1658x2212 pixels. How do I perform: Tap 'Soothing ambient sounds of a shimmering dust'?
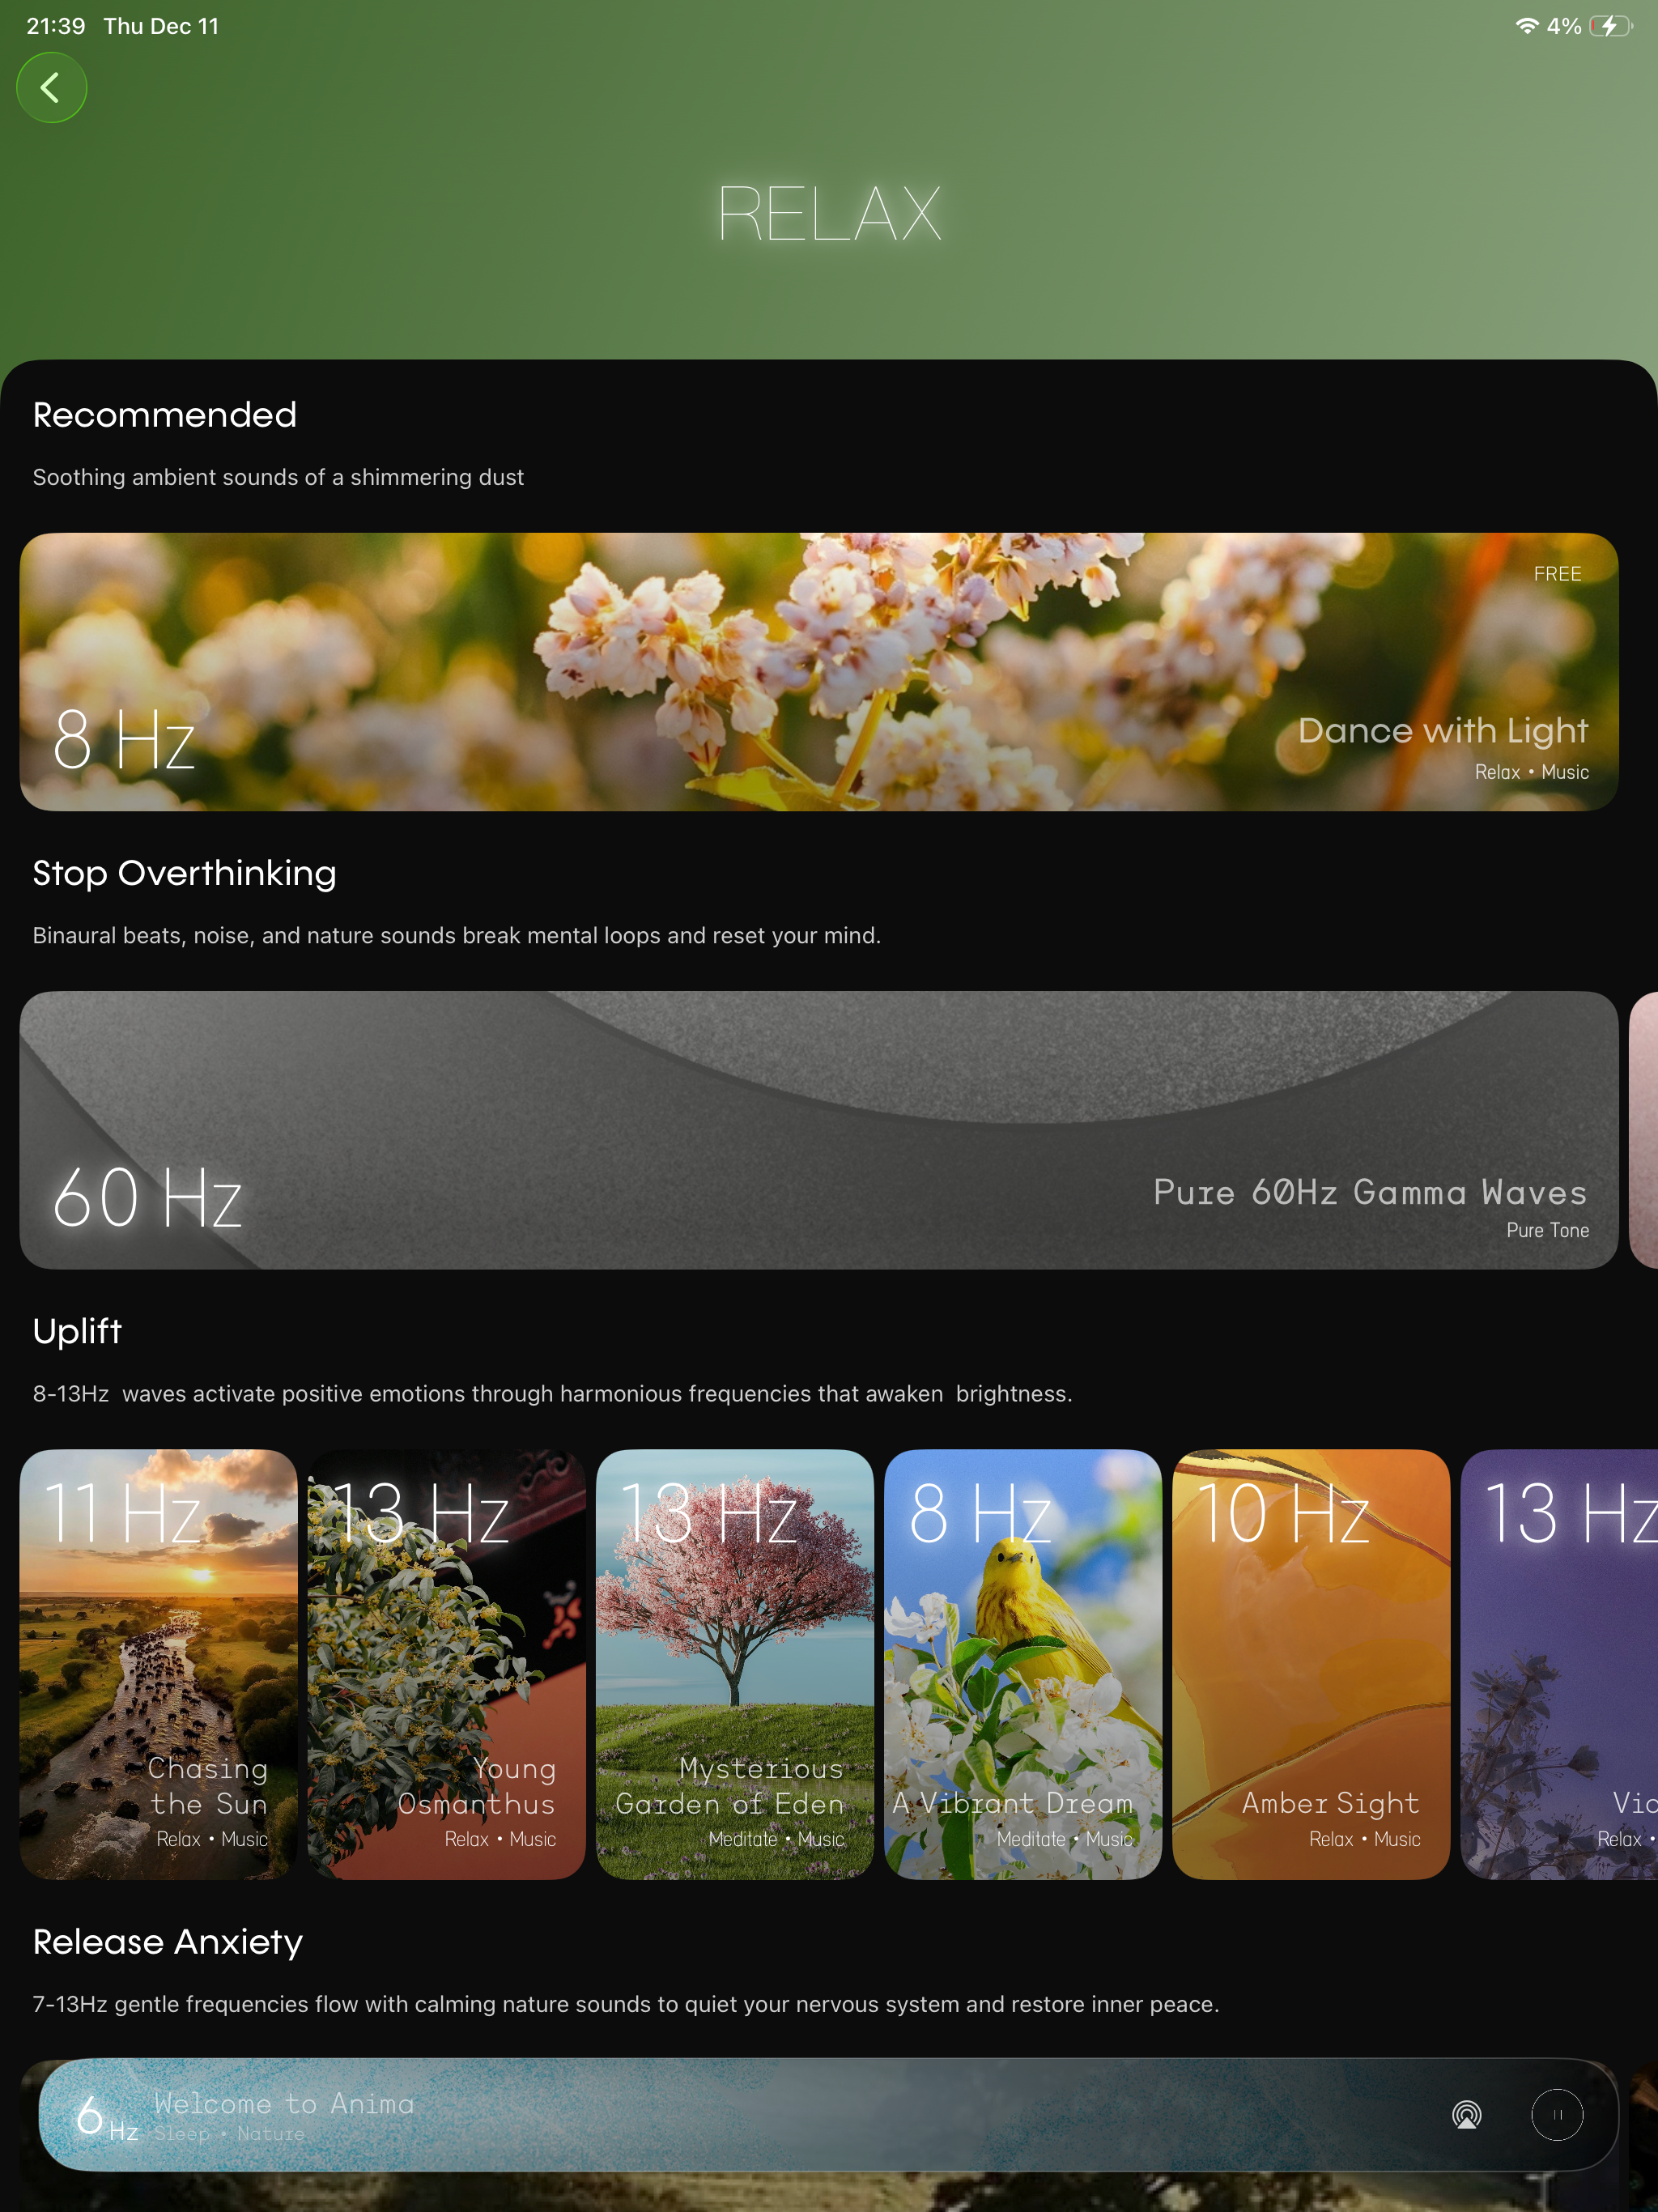click(x=278, y=477)
